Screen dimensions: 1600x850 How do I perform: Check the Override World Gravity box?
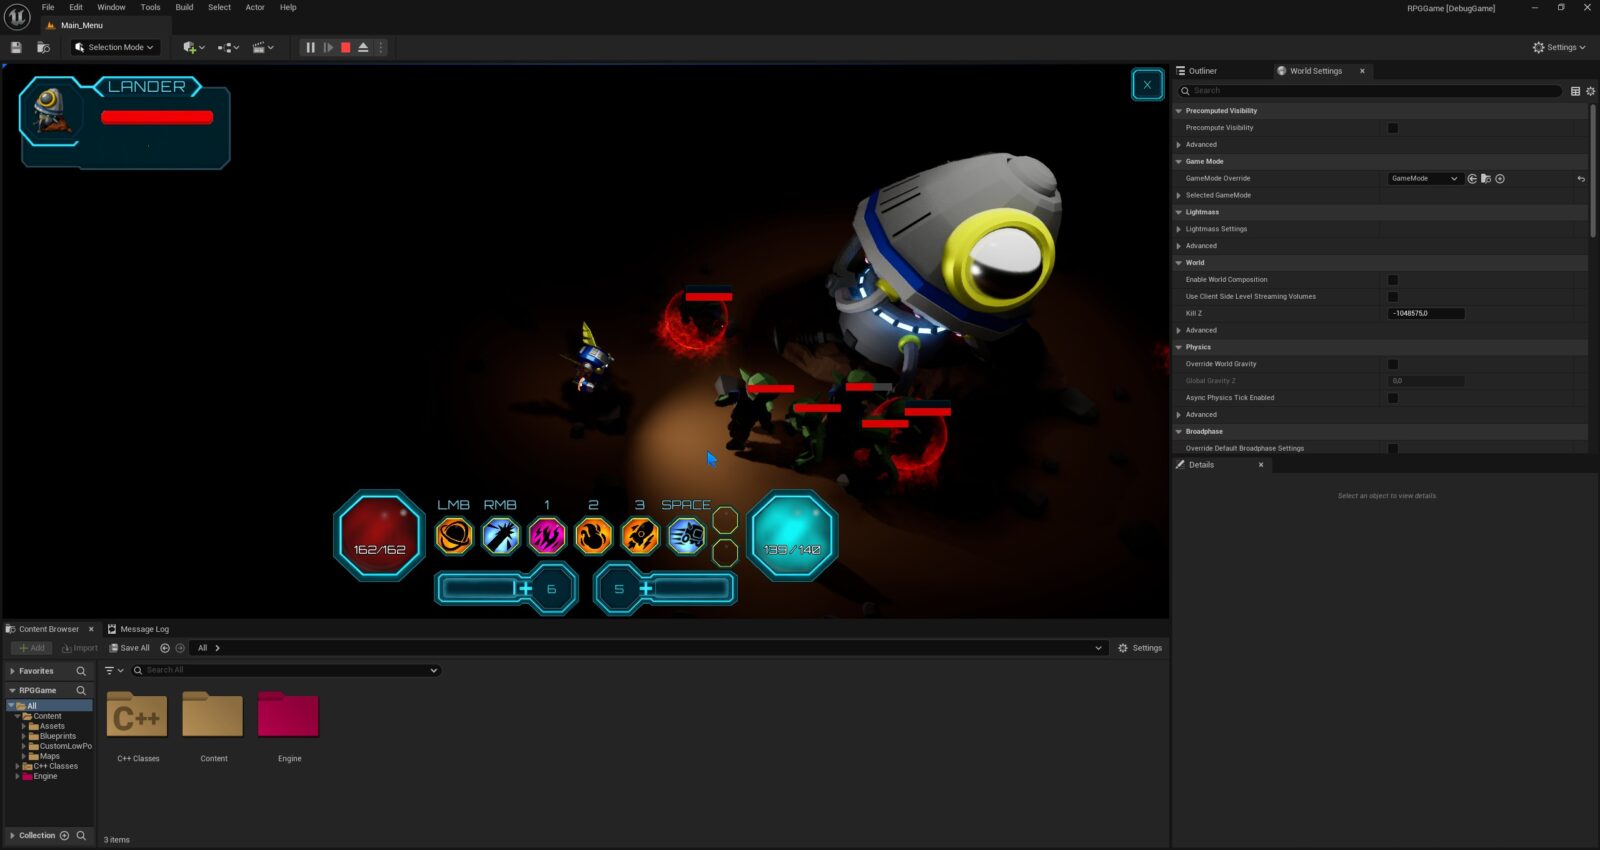point(1393,364)
